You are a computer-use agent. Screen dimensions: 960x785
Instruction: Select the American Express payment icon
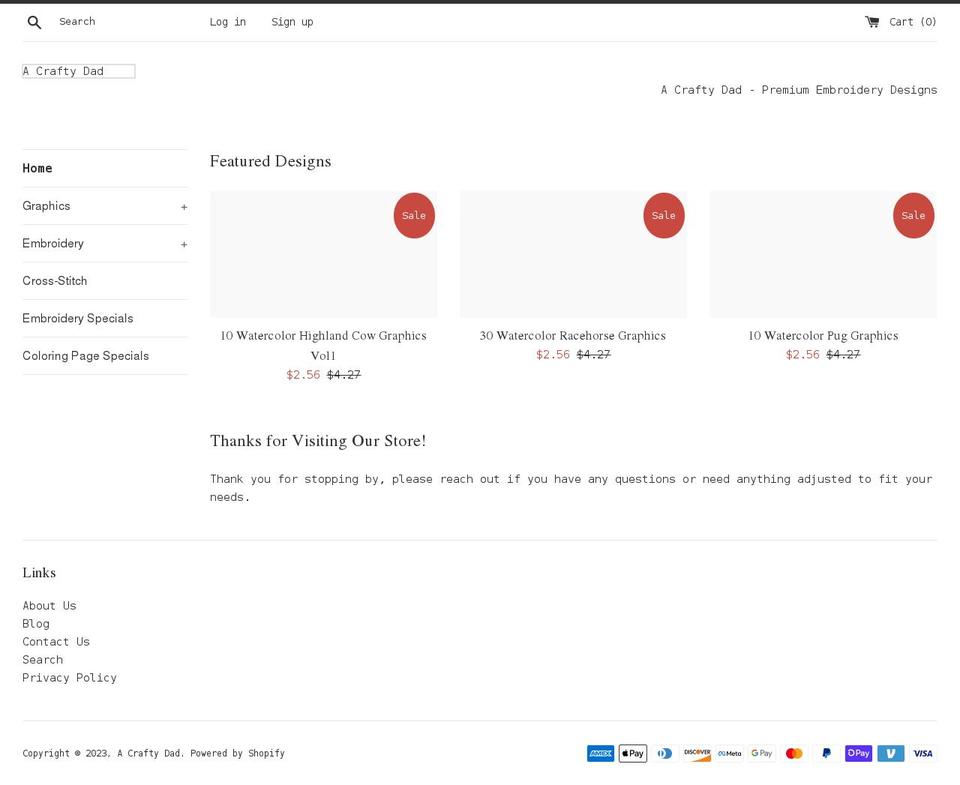click(x=600, y=753)
